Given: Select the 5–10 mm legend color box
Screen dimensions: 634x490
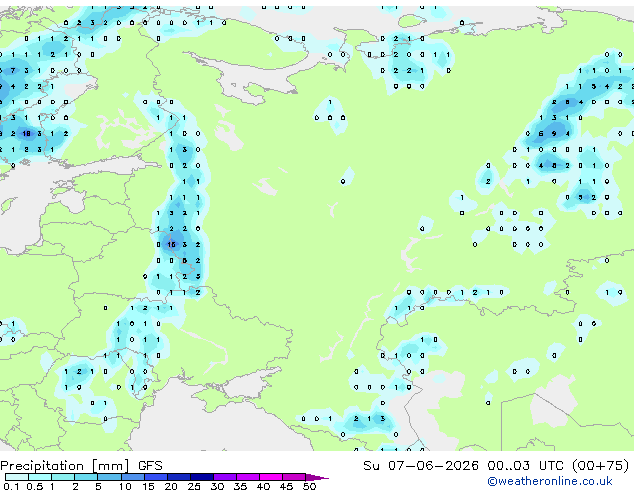Looking at the screenshot, I should pyautogui.click(x=110, y=477).
